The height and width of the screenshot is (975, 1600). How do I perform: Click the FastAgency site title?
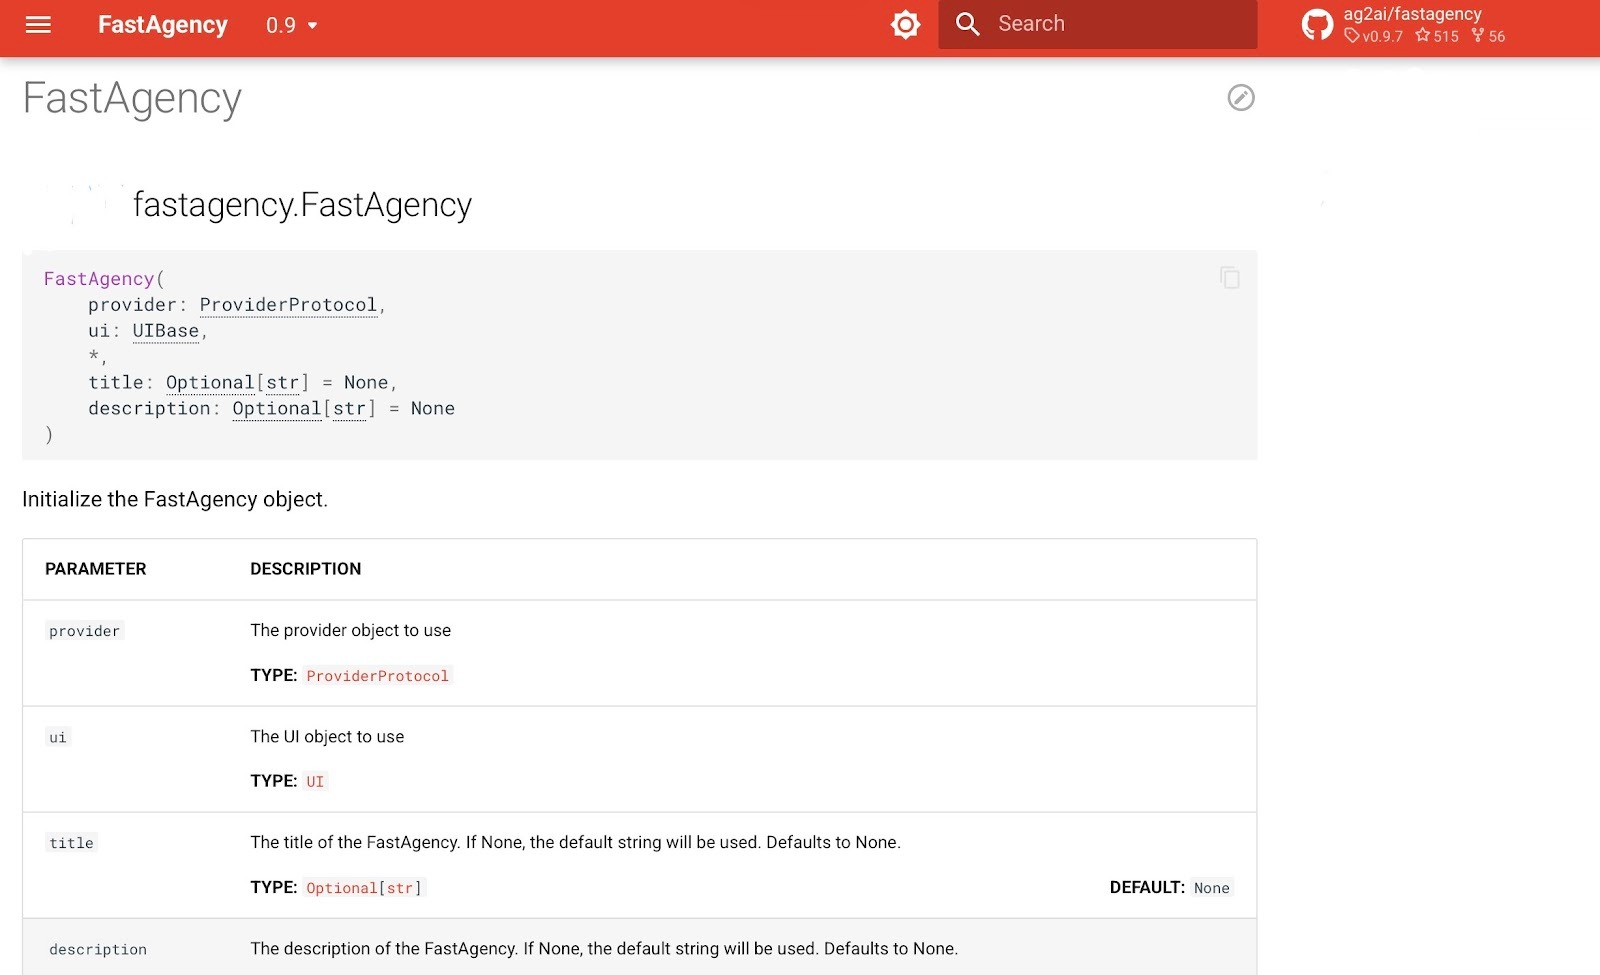pyautogui.click(x=162, y=25)
